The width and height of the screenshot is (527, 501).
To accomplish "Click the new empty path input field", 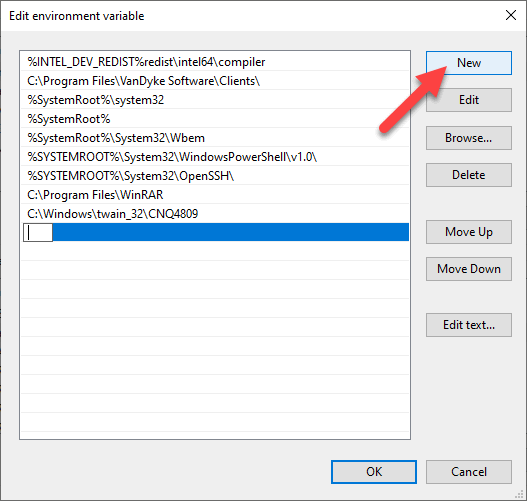I will click(x=38, y=233).
